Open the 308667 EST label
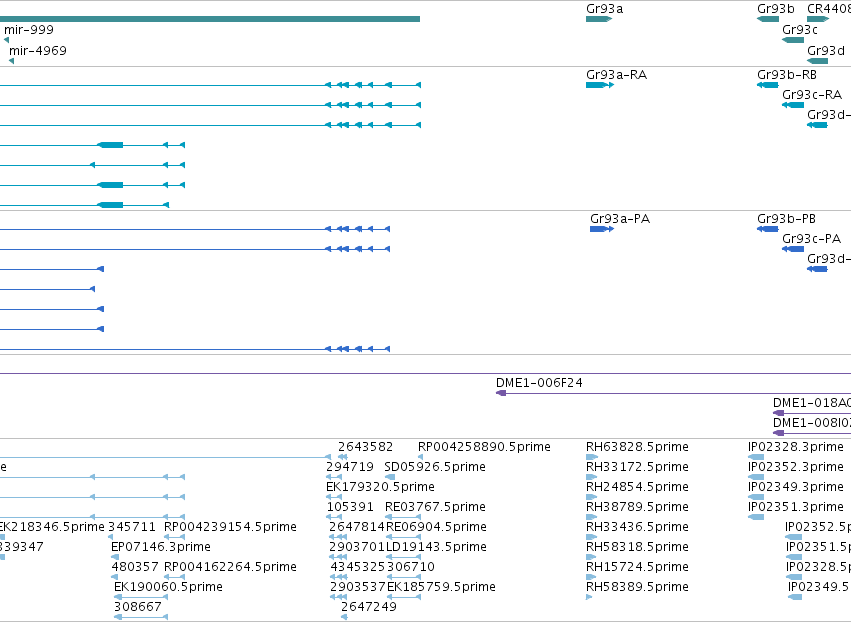Image resolution: width=851 pixels, height=622 pixels. click(x=138, y=607)
